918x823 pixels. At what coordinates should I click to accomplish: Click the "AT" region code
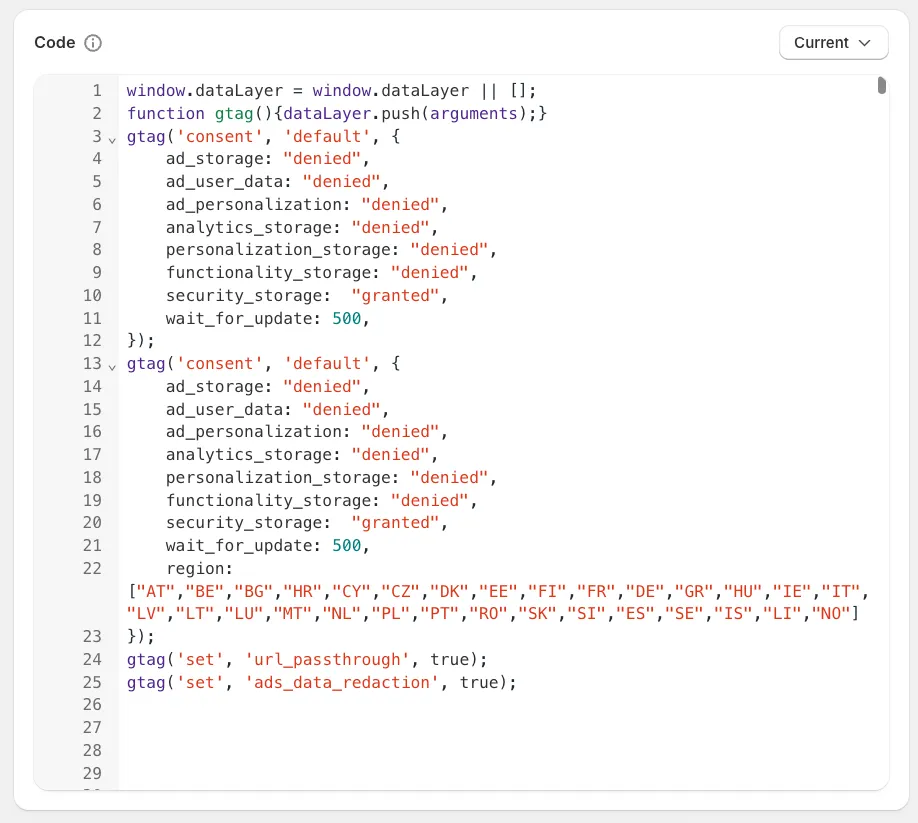pyautogui.click(x=156, y=591)
